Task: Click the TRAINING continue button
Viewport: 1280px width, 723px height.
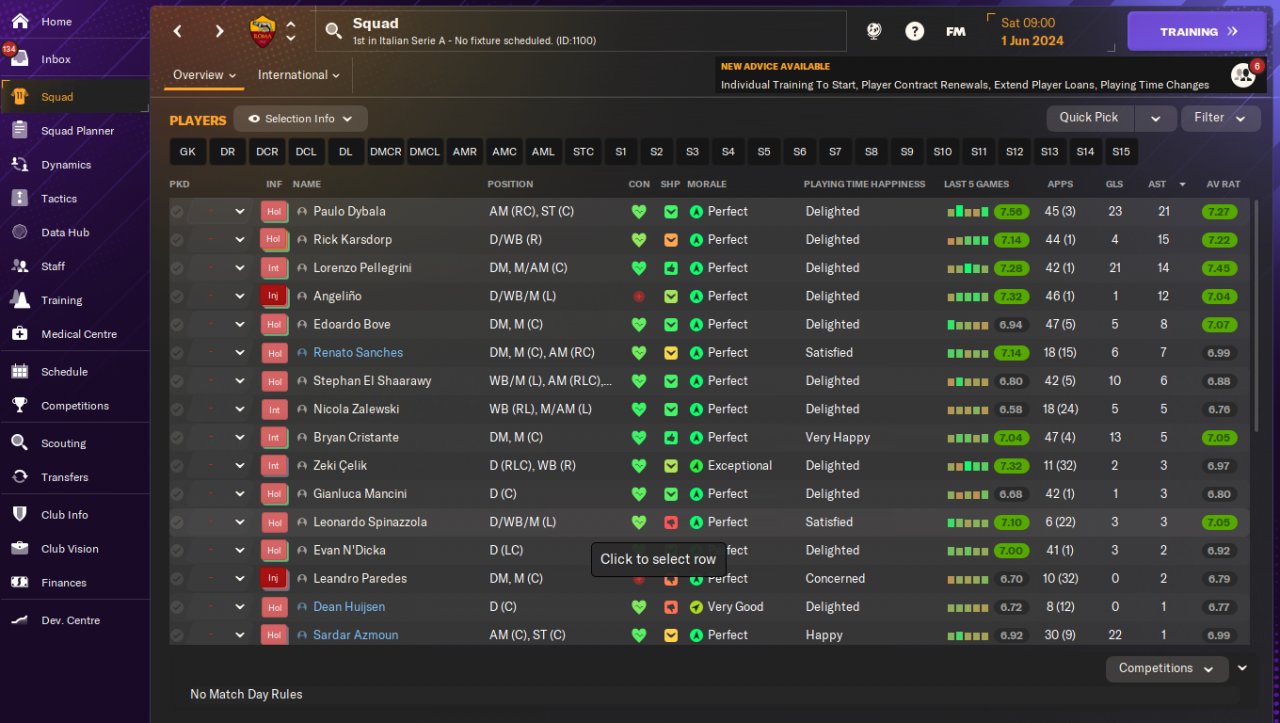Action: point(1198,31)
